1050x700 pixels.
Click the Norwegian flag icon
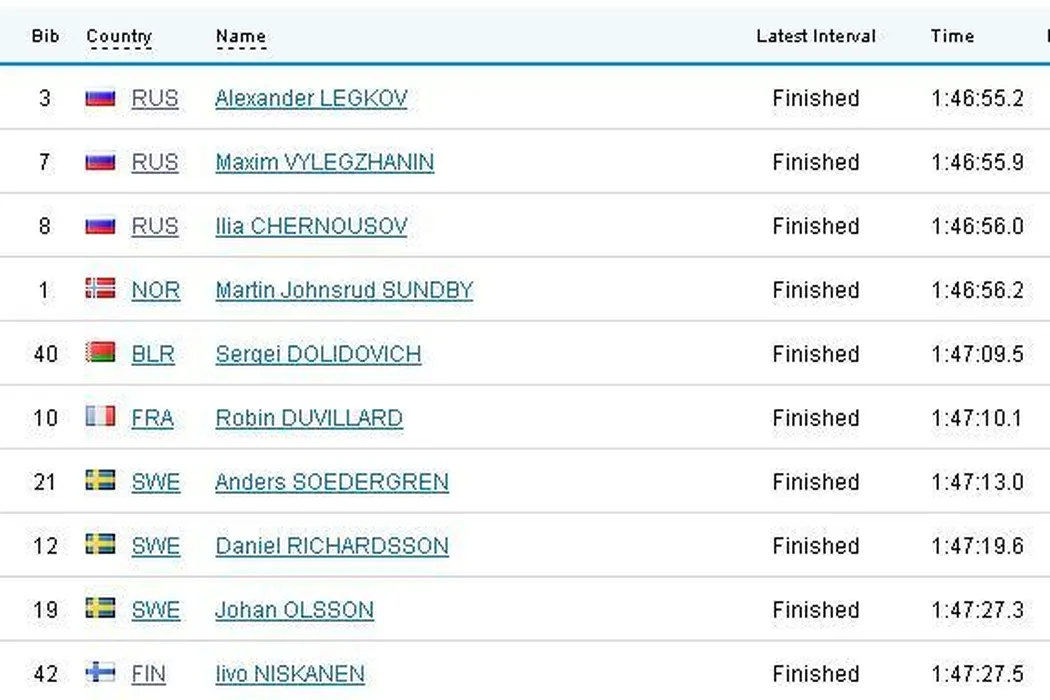[x=100, y=289]
